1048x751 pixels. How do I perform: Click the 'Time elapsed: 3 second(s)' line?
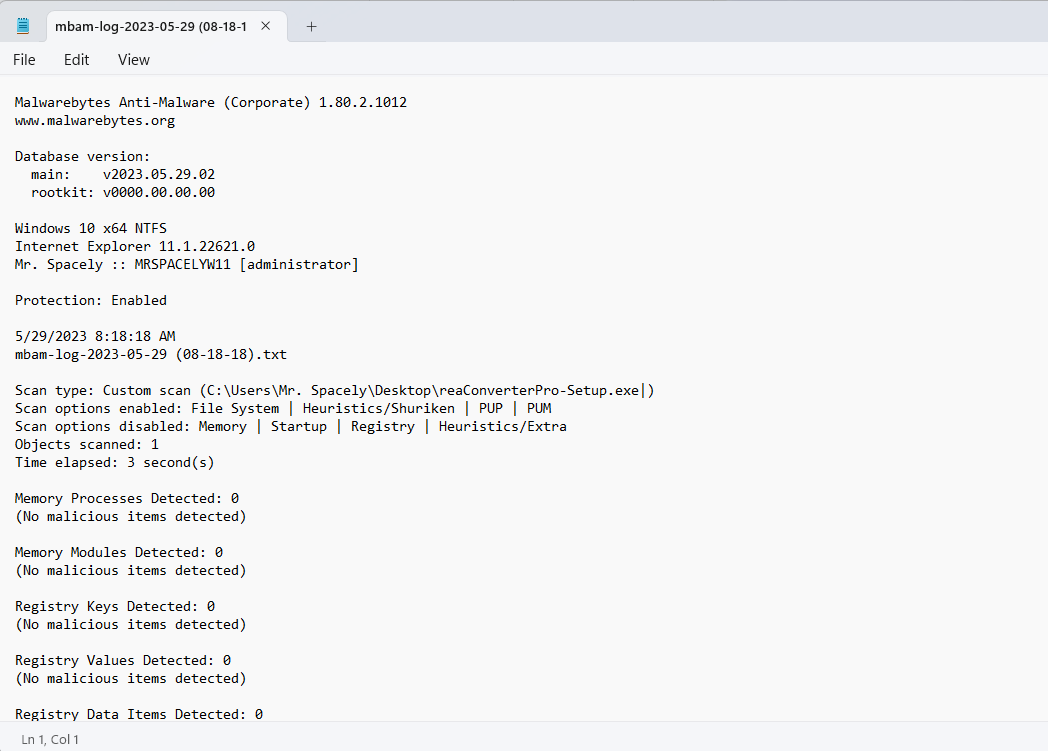coord(114,463)
